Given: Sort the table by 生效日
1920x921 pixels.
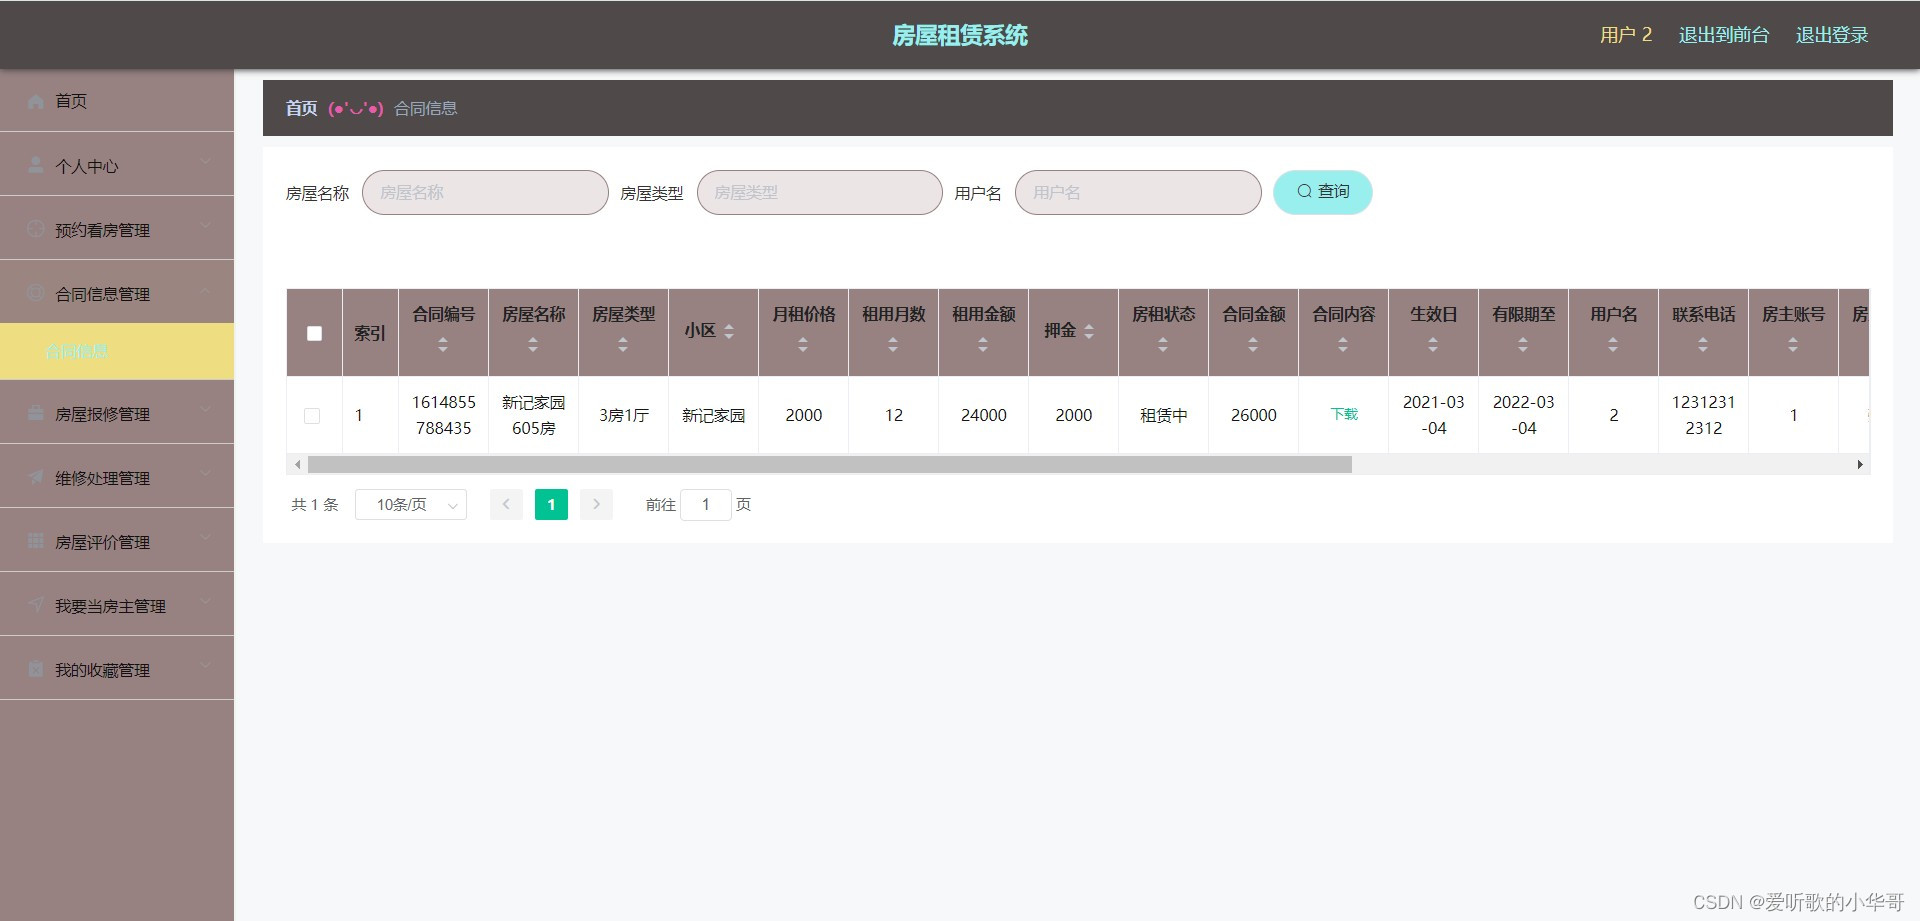Looking at the screenshot, I should point(1433,345).
